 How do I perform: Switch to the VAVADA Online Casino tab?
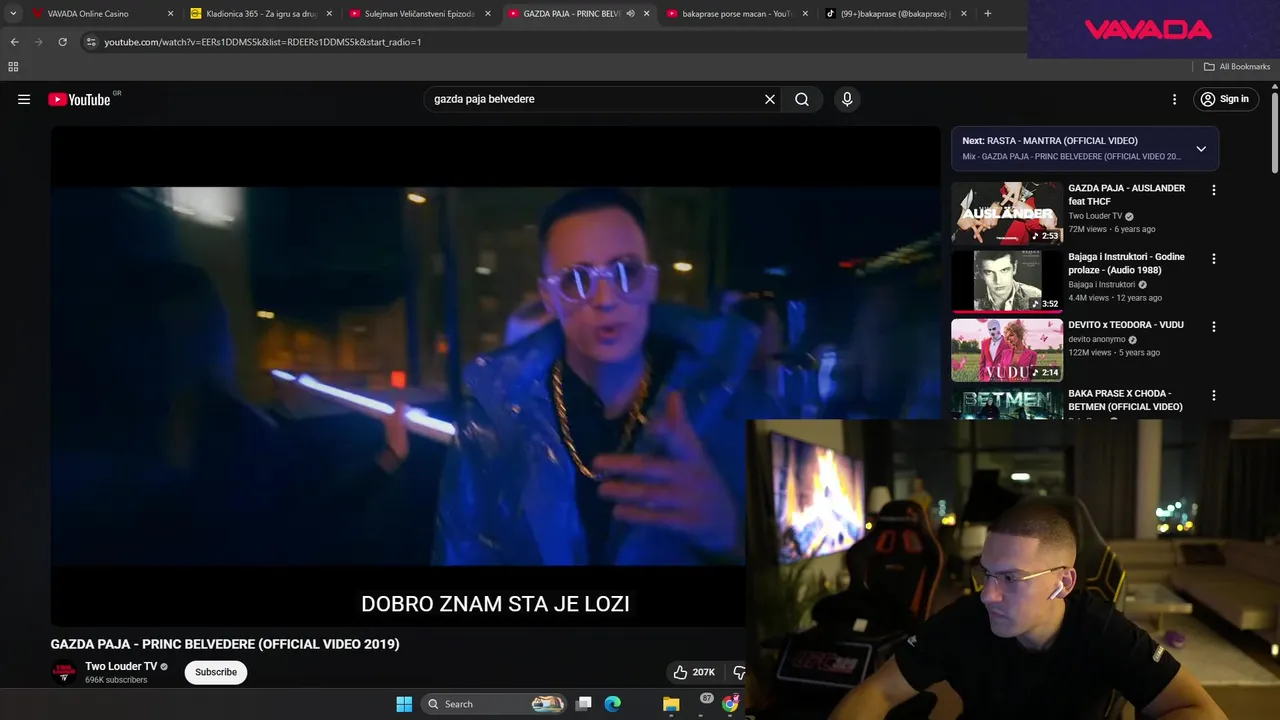[x=102, y=14]
